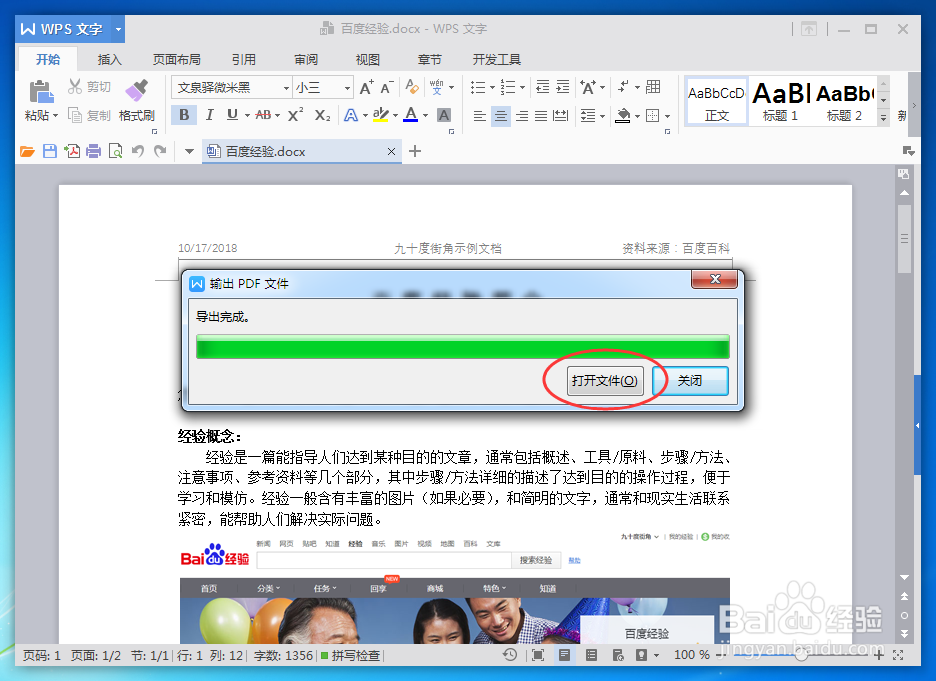The height and width of the screenshot is (681, 936).
Task: Save document with floppy disk icon
Action: pyautogui.click(x=50, y=151)
